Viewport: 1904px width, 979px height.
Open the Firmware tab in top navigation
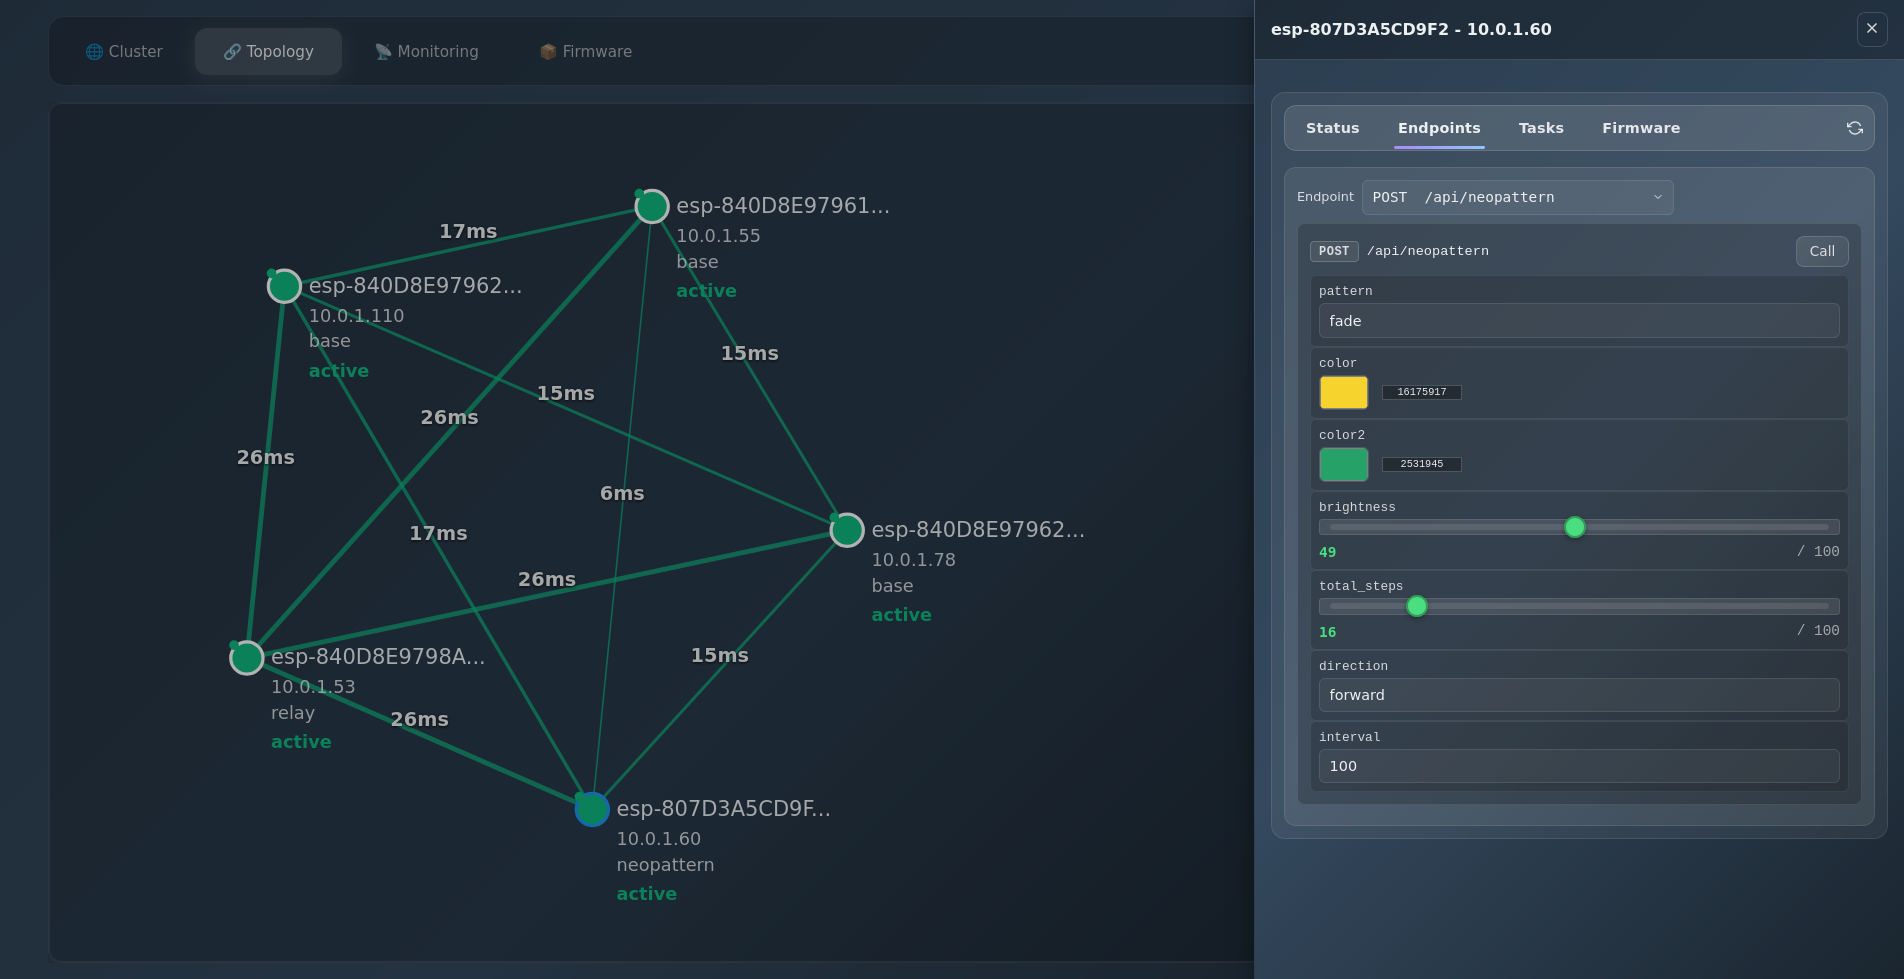(x=586, y=52)
